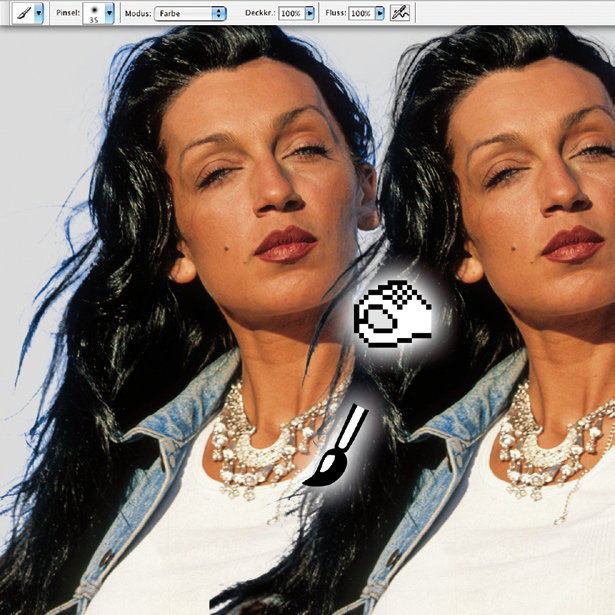Click the Brush tool preset icon
Screen dimensions: 615x615
23,13
